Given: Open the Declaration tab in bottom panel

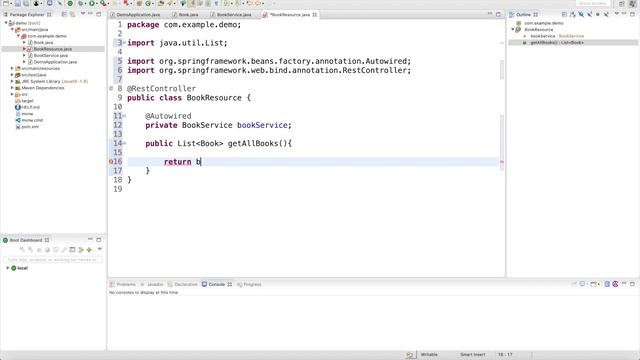Looking at the screenshot, I should (x=186, y=284).
